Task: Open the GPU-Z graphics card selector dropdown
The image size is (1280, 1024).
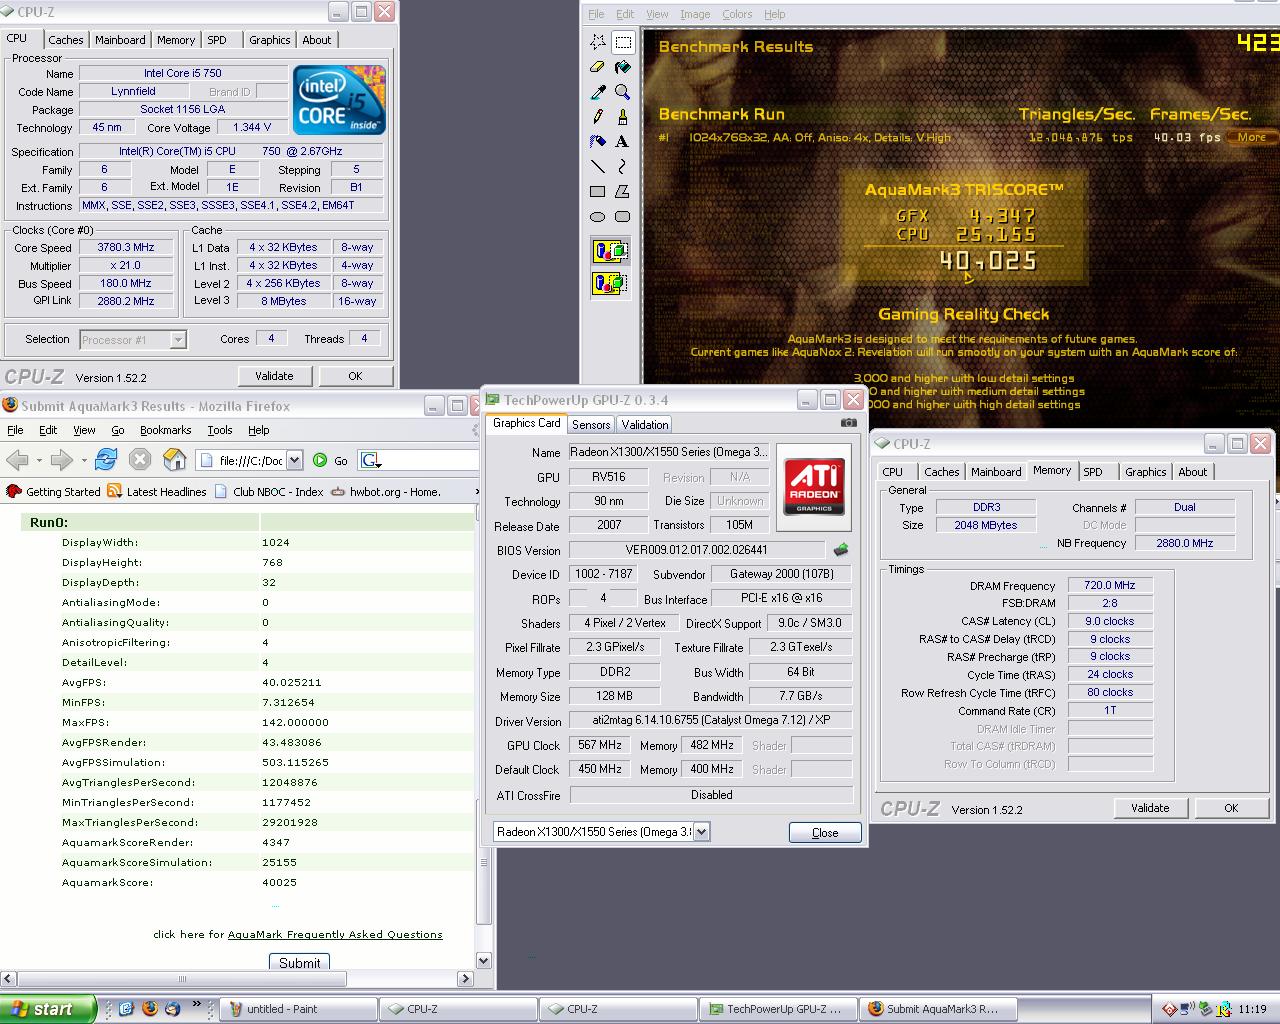Action: [701, 832]
